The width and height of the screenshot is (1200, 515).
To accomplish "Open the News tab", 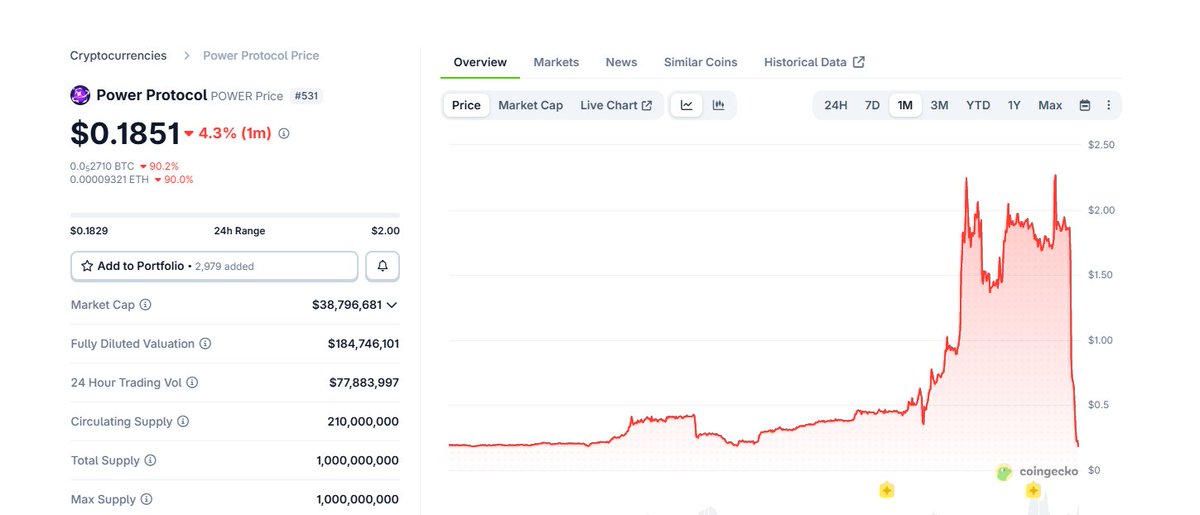I will 621,62.
